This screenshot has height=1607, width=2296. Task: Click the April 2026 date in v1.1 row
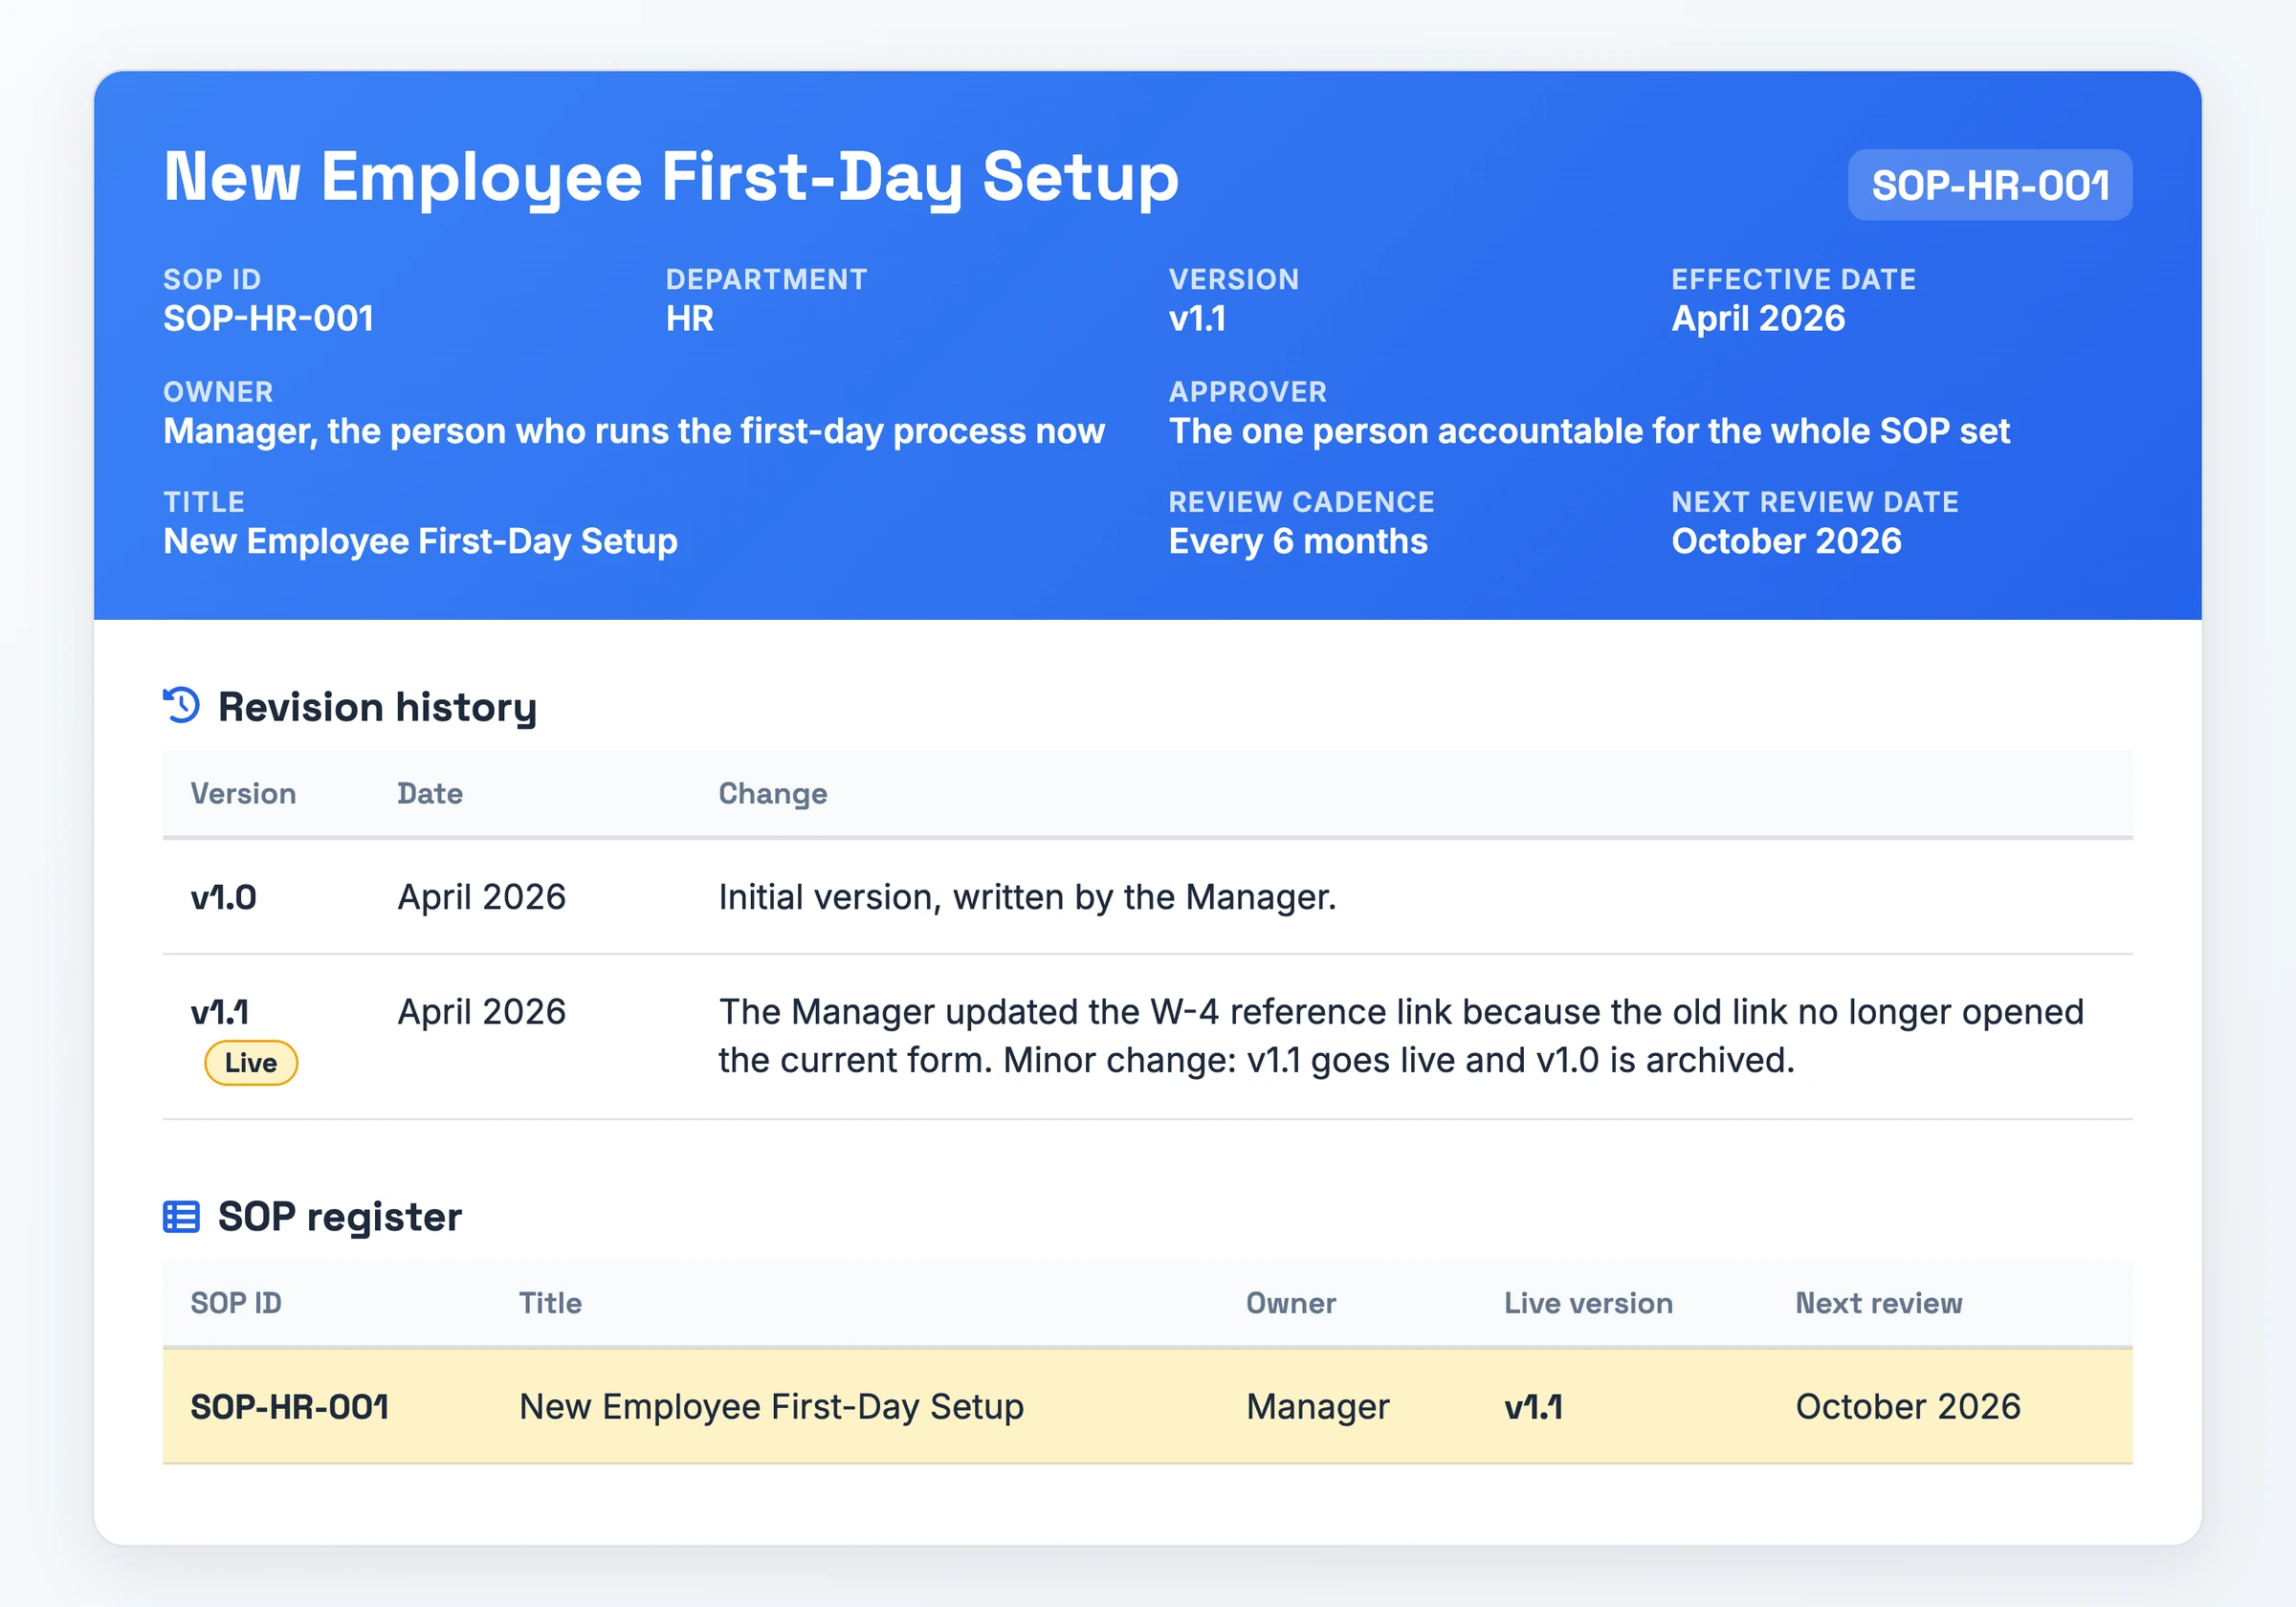tap(482, 1012)
